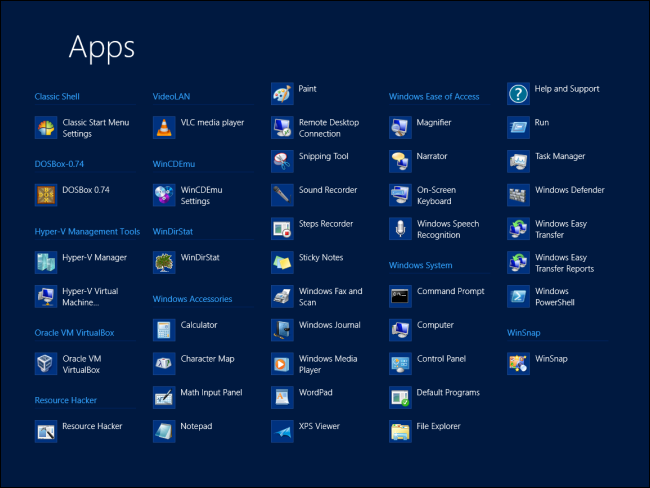Launch DOSBox 0.74 icon
650x488 pixels.
click(x=46, y=195)
